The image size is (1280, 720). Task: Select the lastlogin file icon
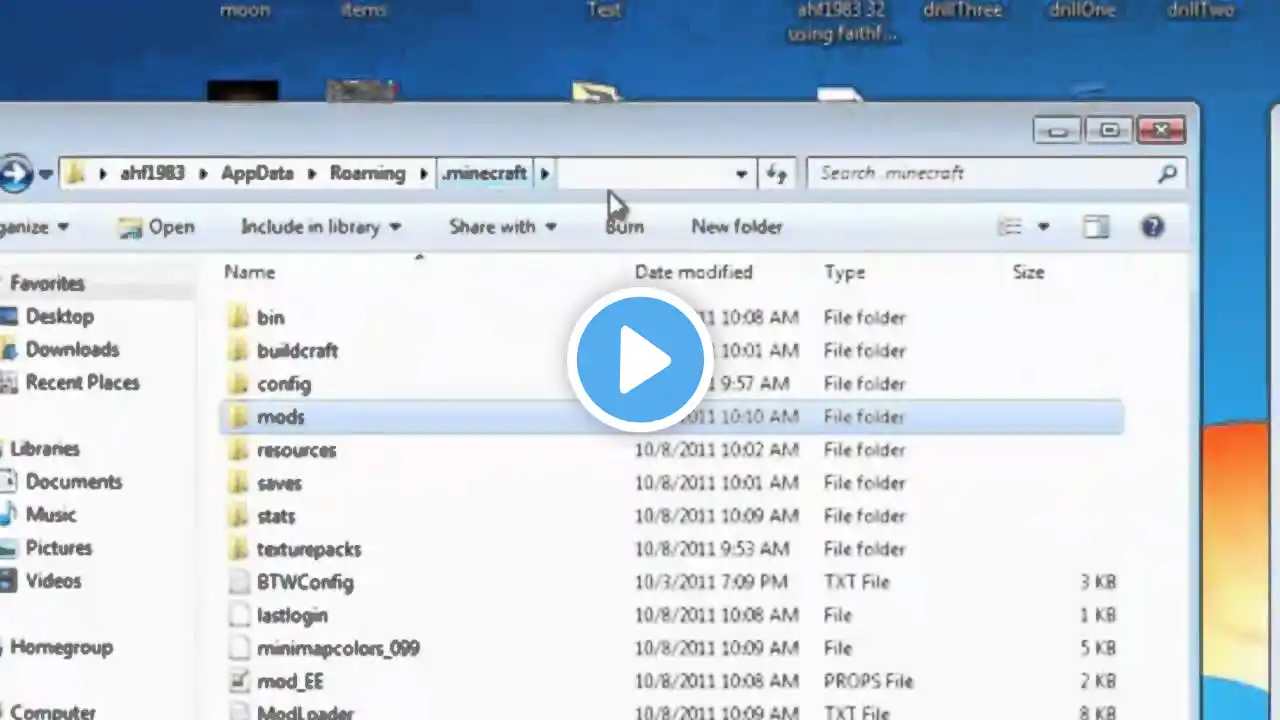pyautogui.click(x=238, y=615)
